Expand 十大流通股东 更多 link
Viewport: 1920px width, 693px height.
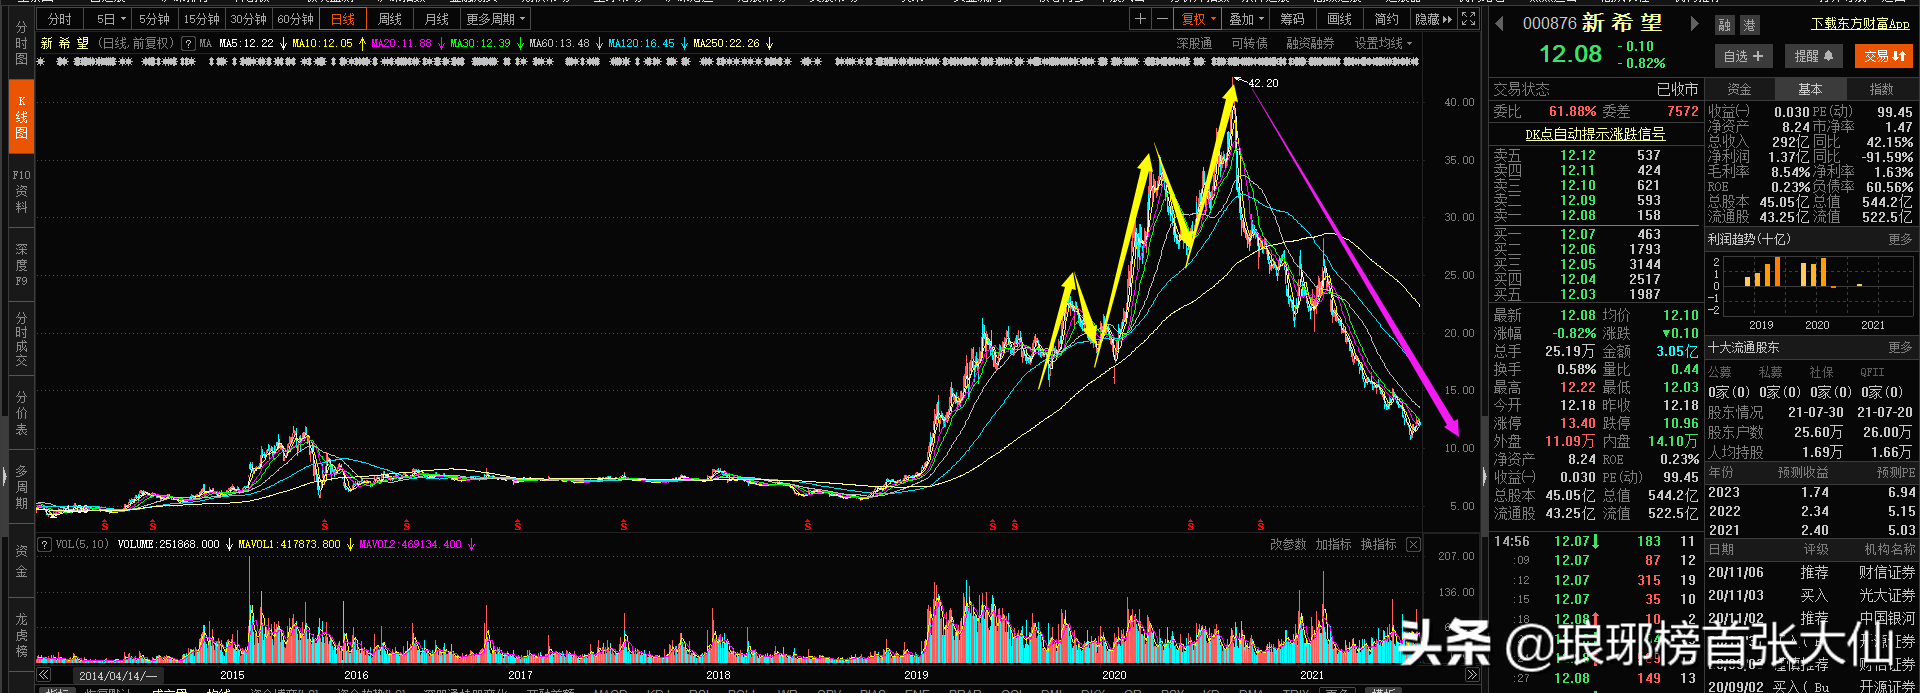click(1900, 348)
